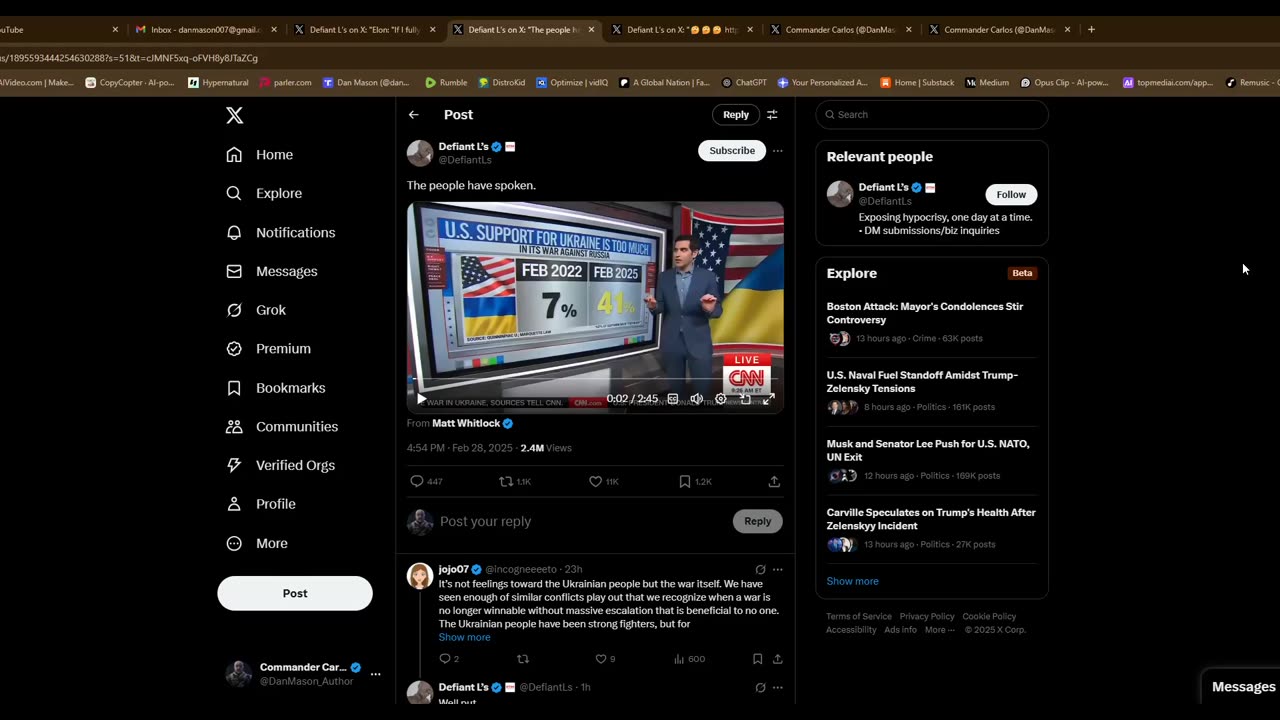This screenshot has height=720, width=1280.
Task: Open Musk and Senator Lee NATO topic
Action: (931, 460)
